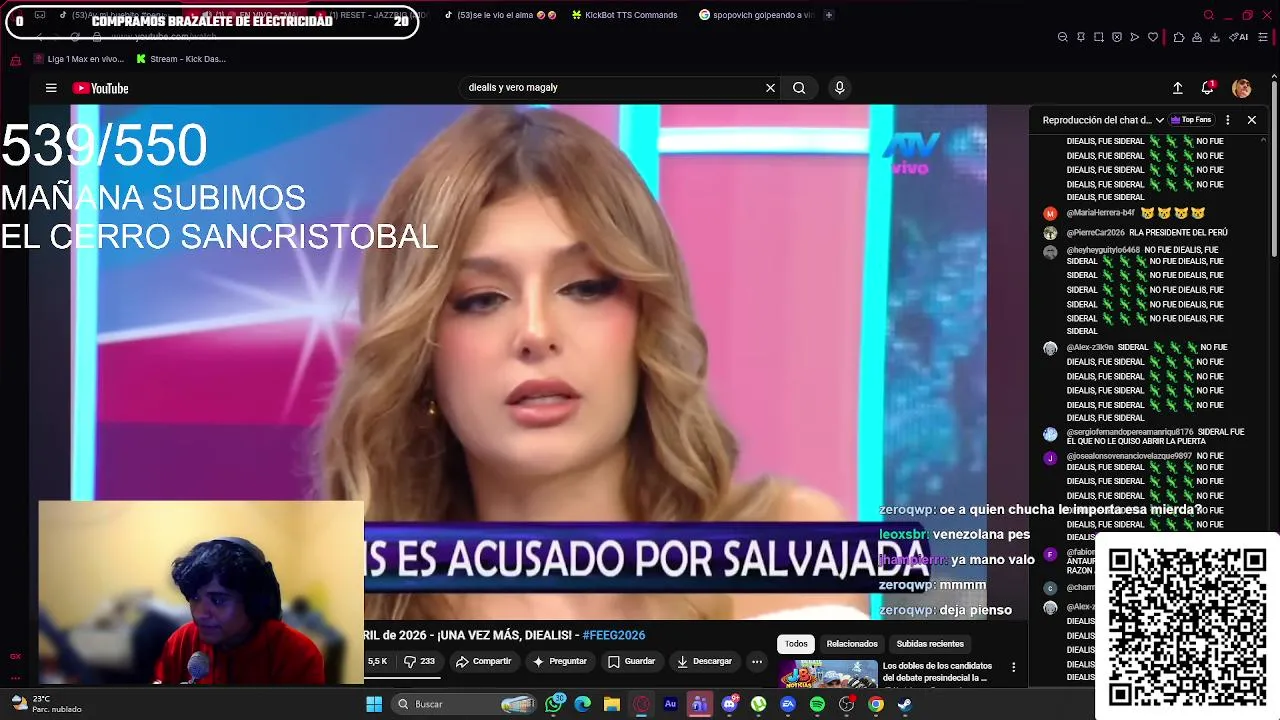Image resolution: width=1280 pixels, height=720 pixels.
Task: Select the Relacionados filter chip
Action: coord(852,644)
